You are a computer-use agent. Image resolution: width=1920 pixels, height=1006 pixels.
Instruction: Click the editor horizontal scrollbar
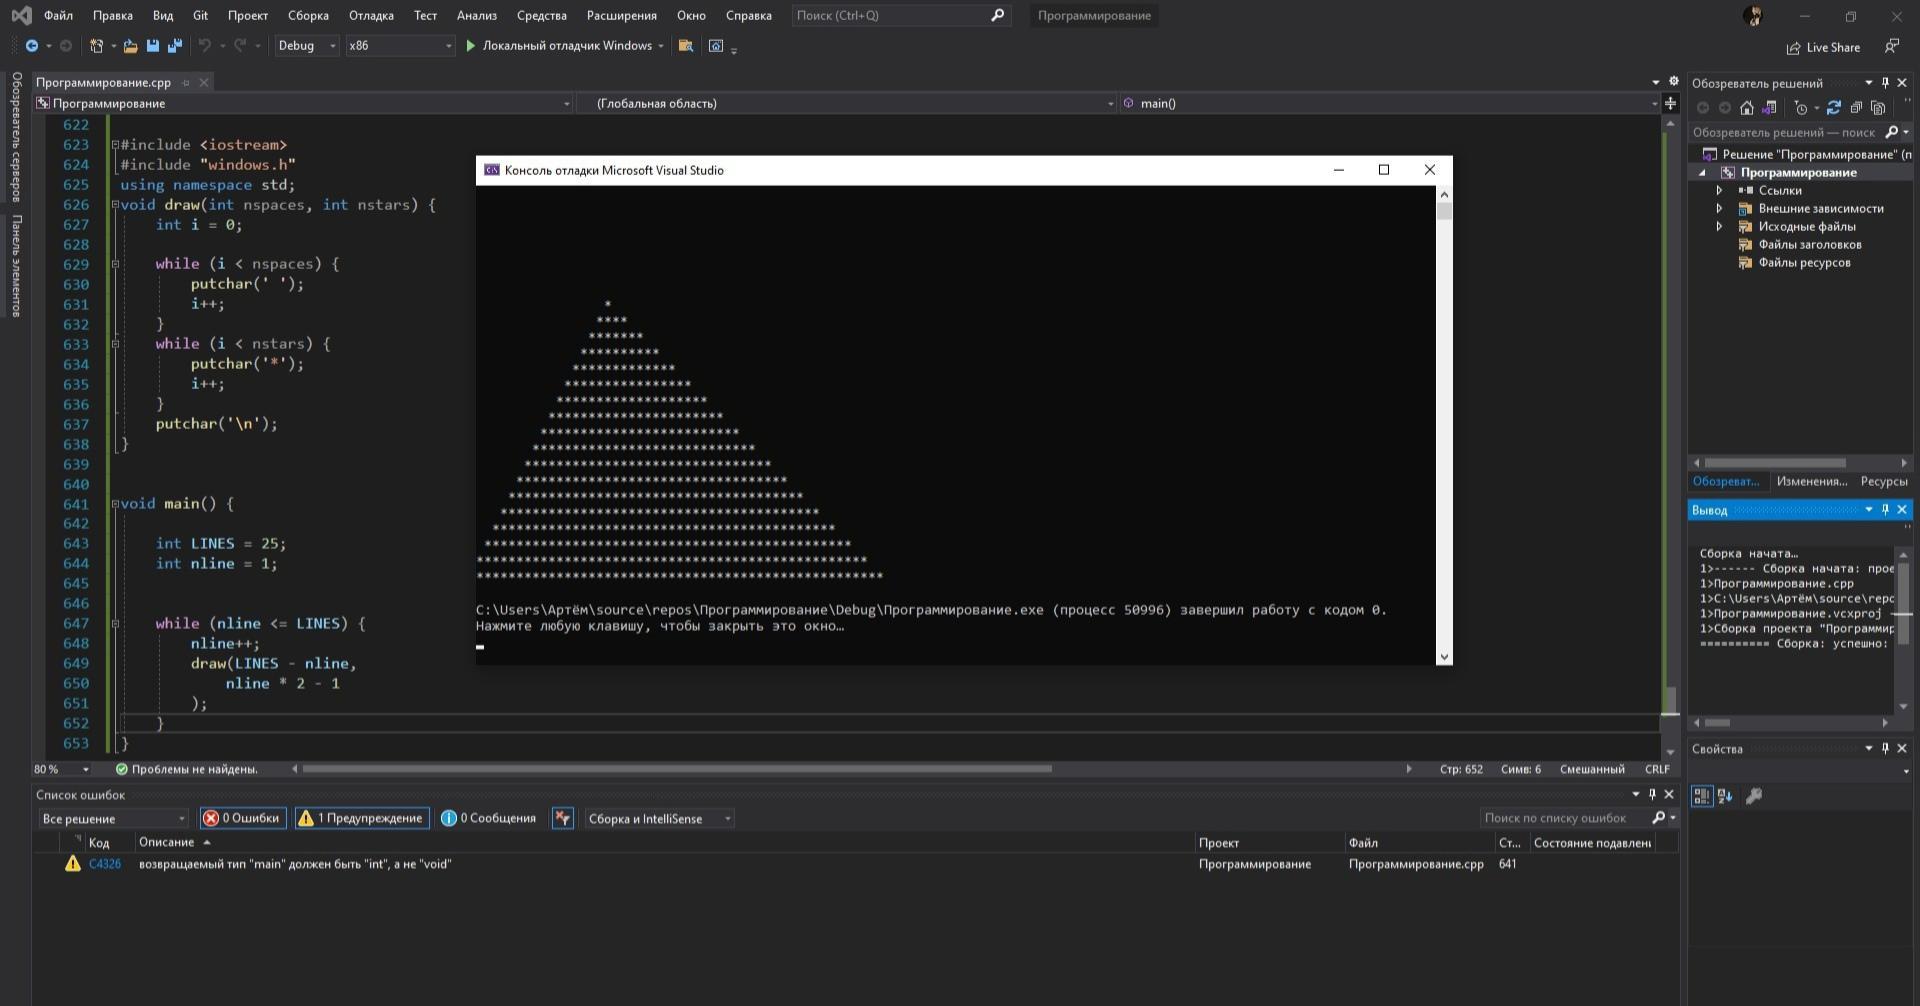coord(676,769)
